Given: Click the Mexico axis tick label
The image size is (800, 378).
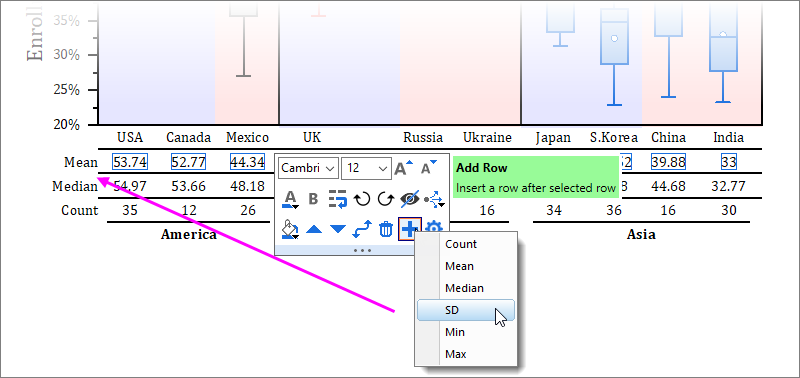Looking at the screenshot, I should tap(247, 137).
